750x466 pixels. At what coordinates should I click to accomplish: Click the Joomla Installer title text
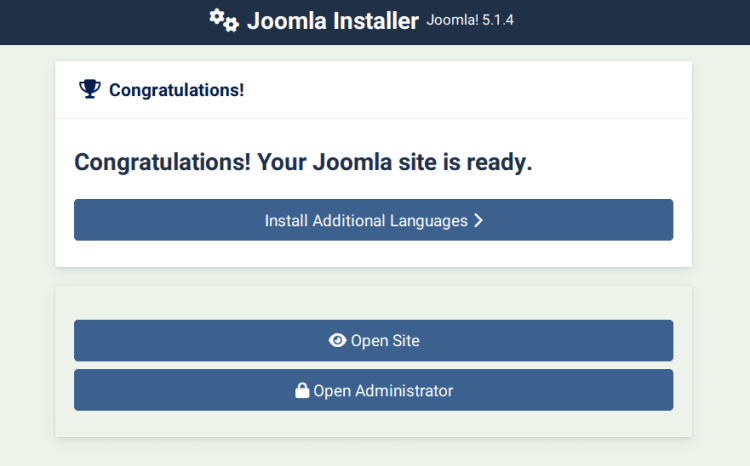tap(332, 21)
